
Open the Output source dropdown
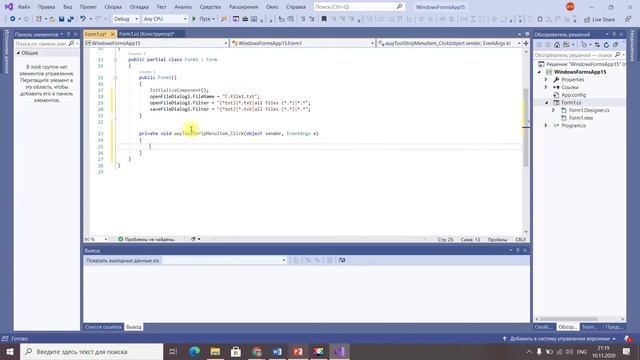click(x=224, y=260)
